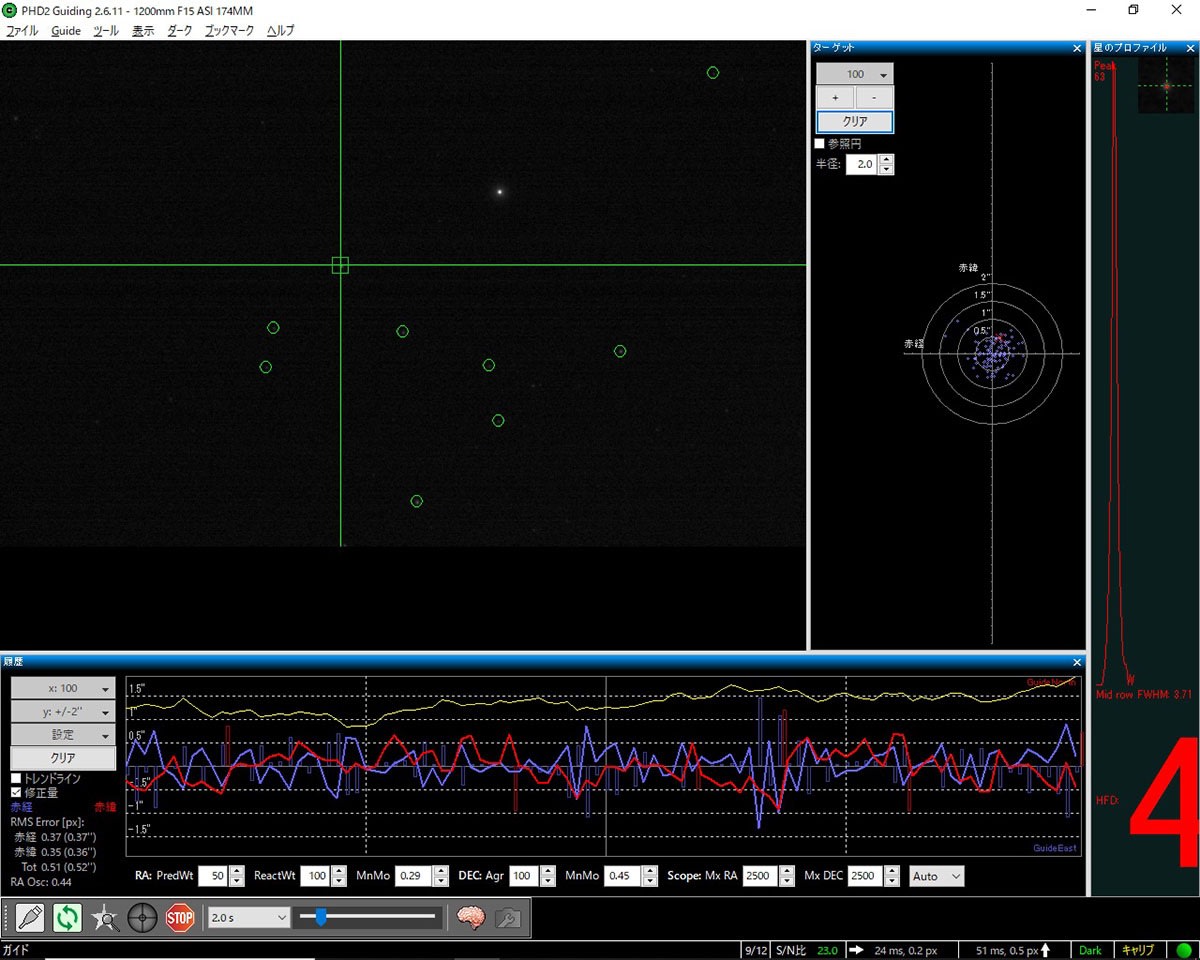This screenshot has width=1200, height=960.
Task: Click the RA Osc: 0.44 readout
Action: pos(41,882)
